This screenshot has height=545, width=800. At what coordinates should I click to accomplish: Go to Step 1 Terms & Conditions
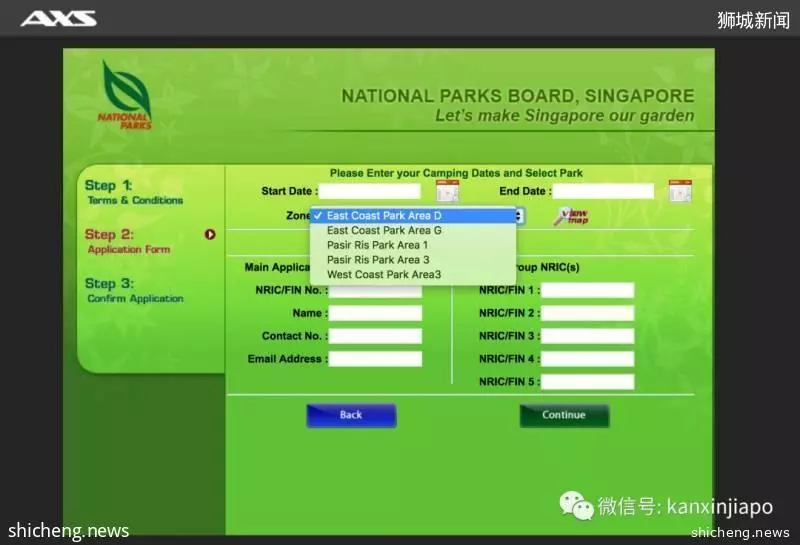pos(134,192)
